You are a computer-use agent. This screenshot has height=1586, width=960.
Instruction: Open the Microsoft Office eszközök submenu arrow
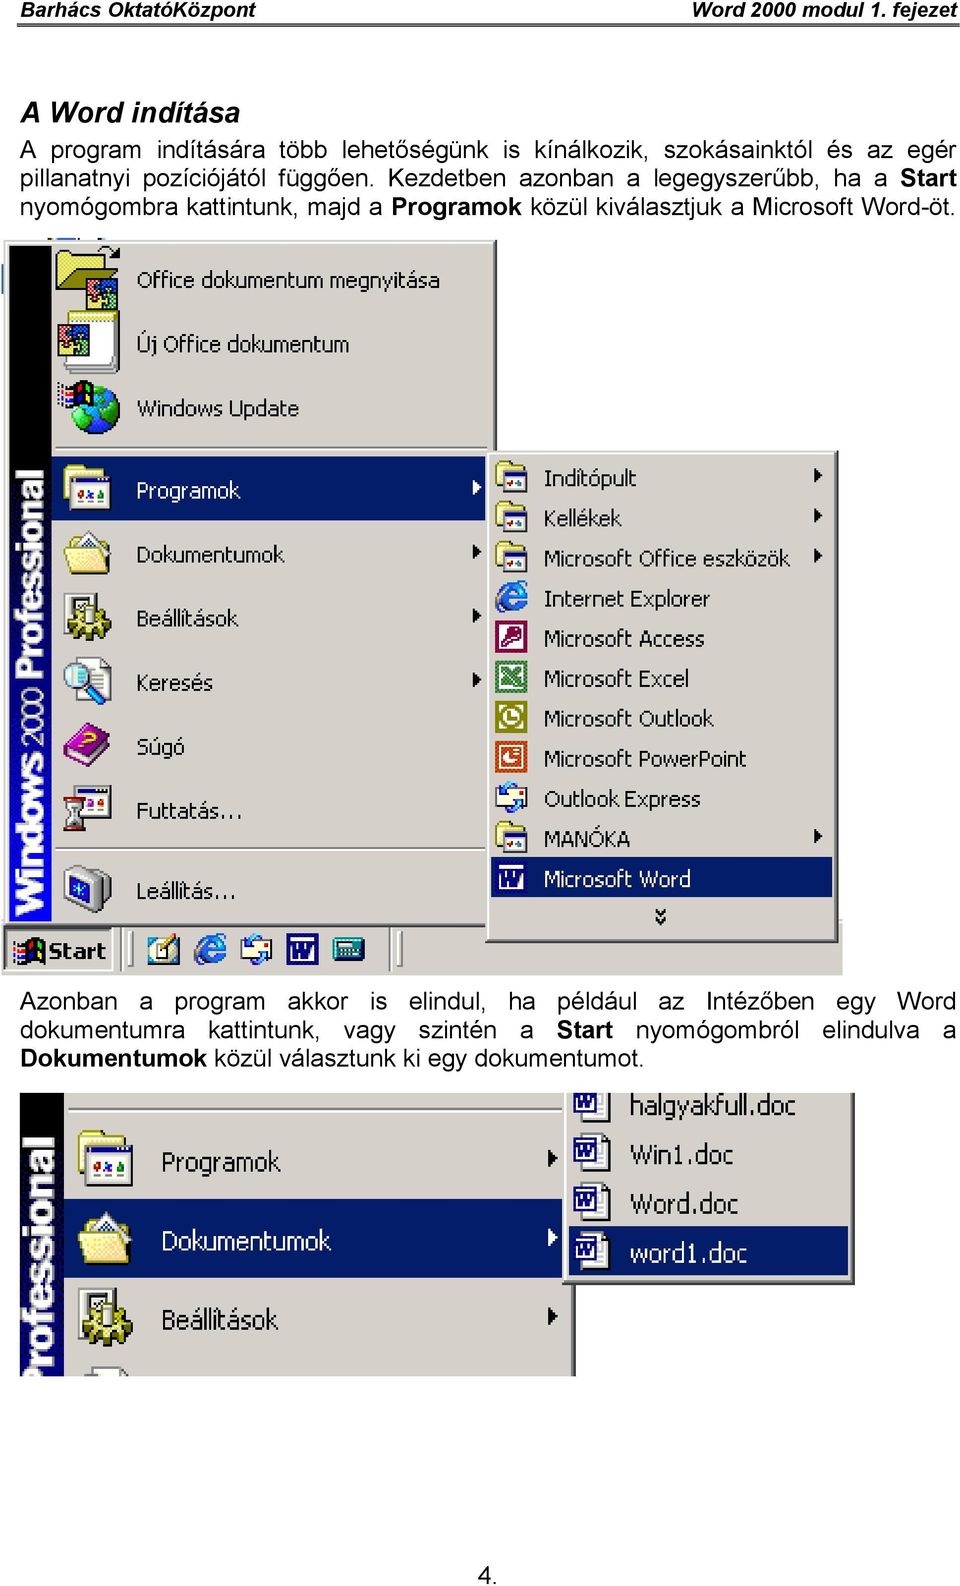click(x=818, y=556)
